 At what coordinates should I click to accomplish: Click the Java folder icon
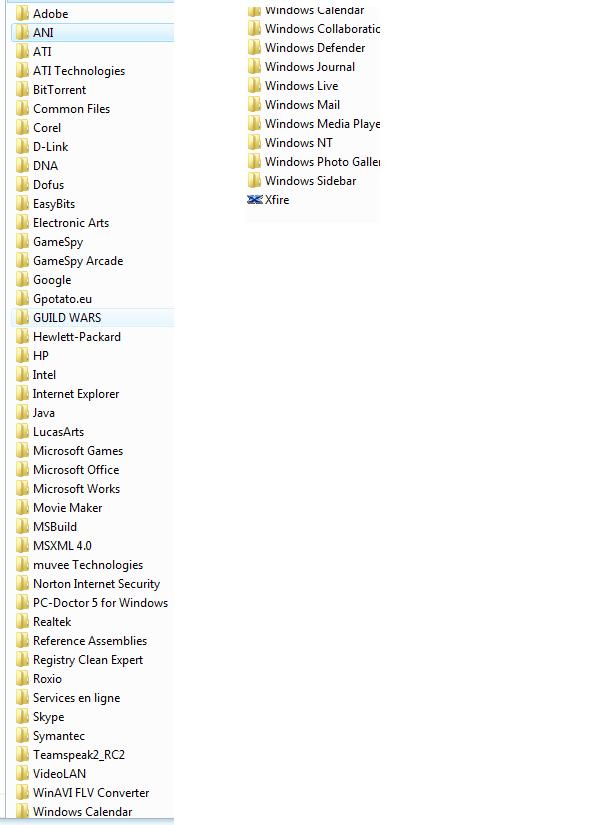[x=22, y=412]
